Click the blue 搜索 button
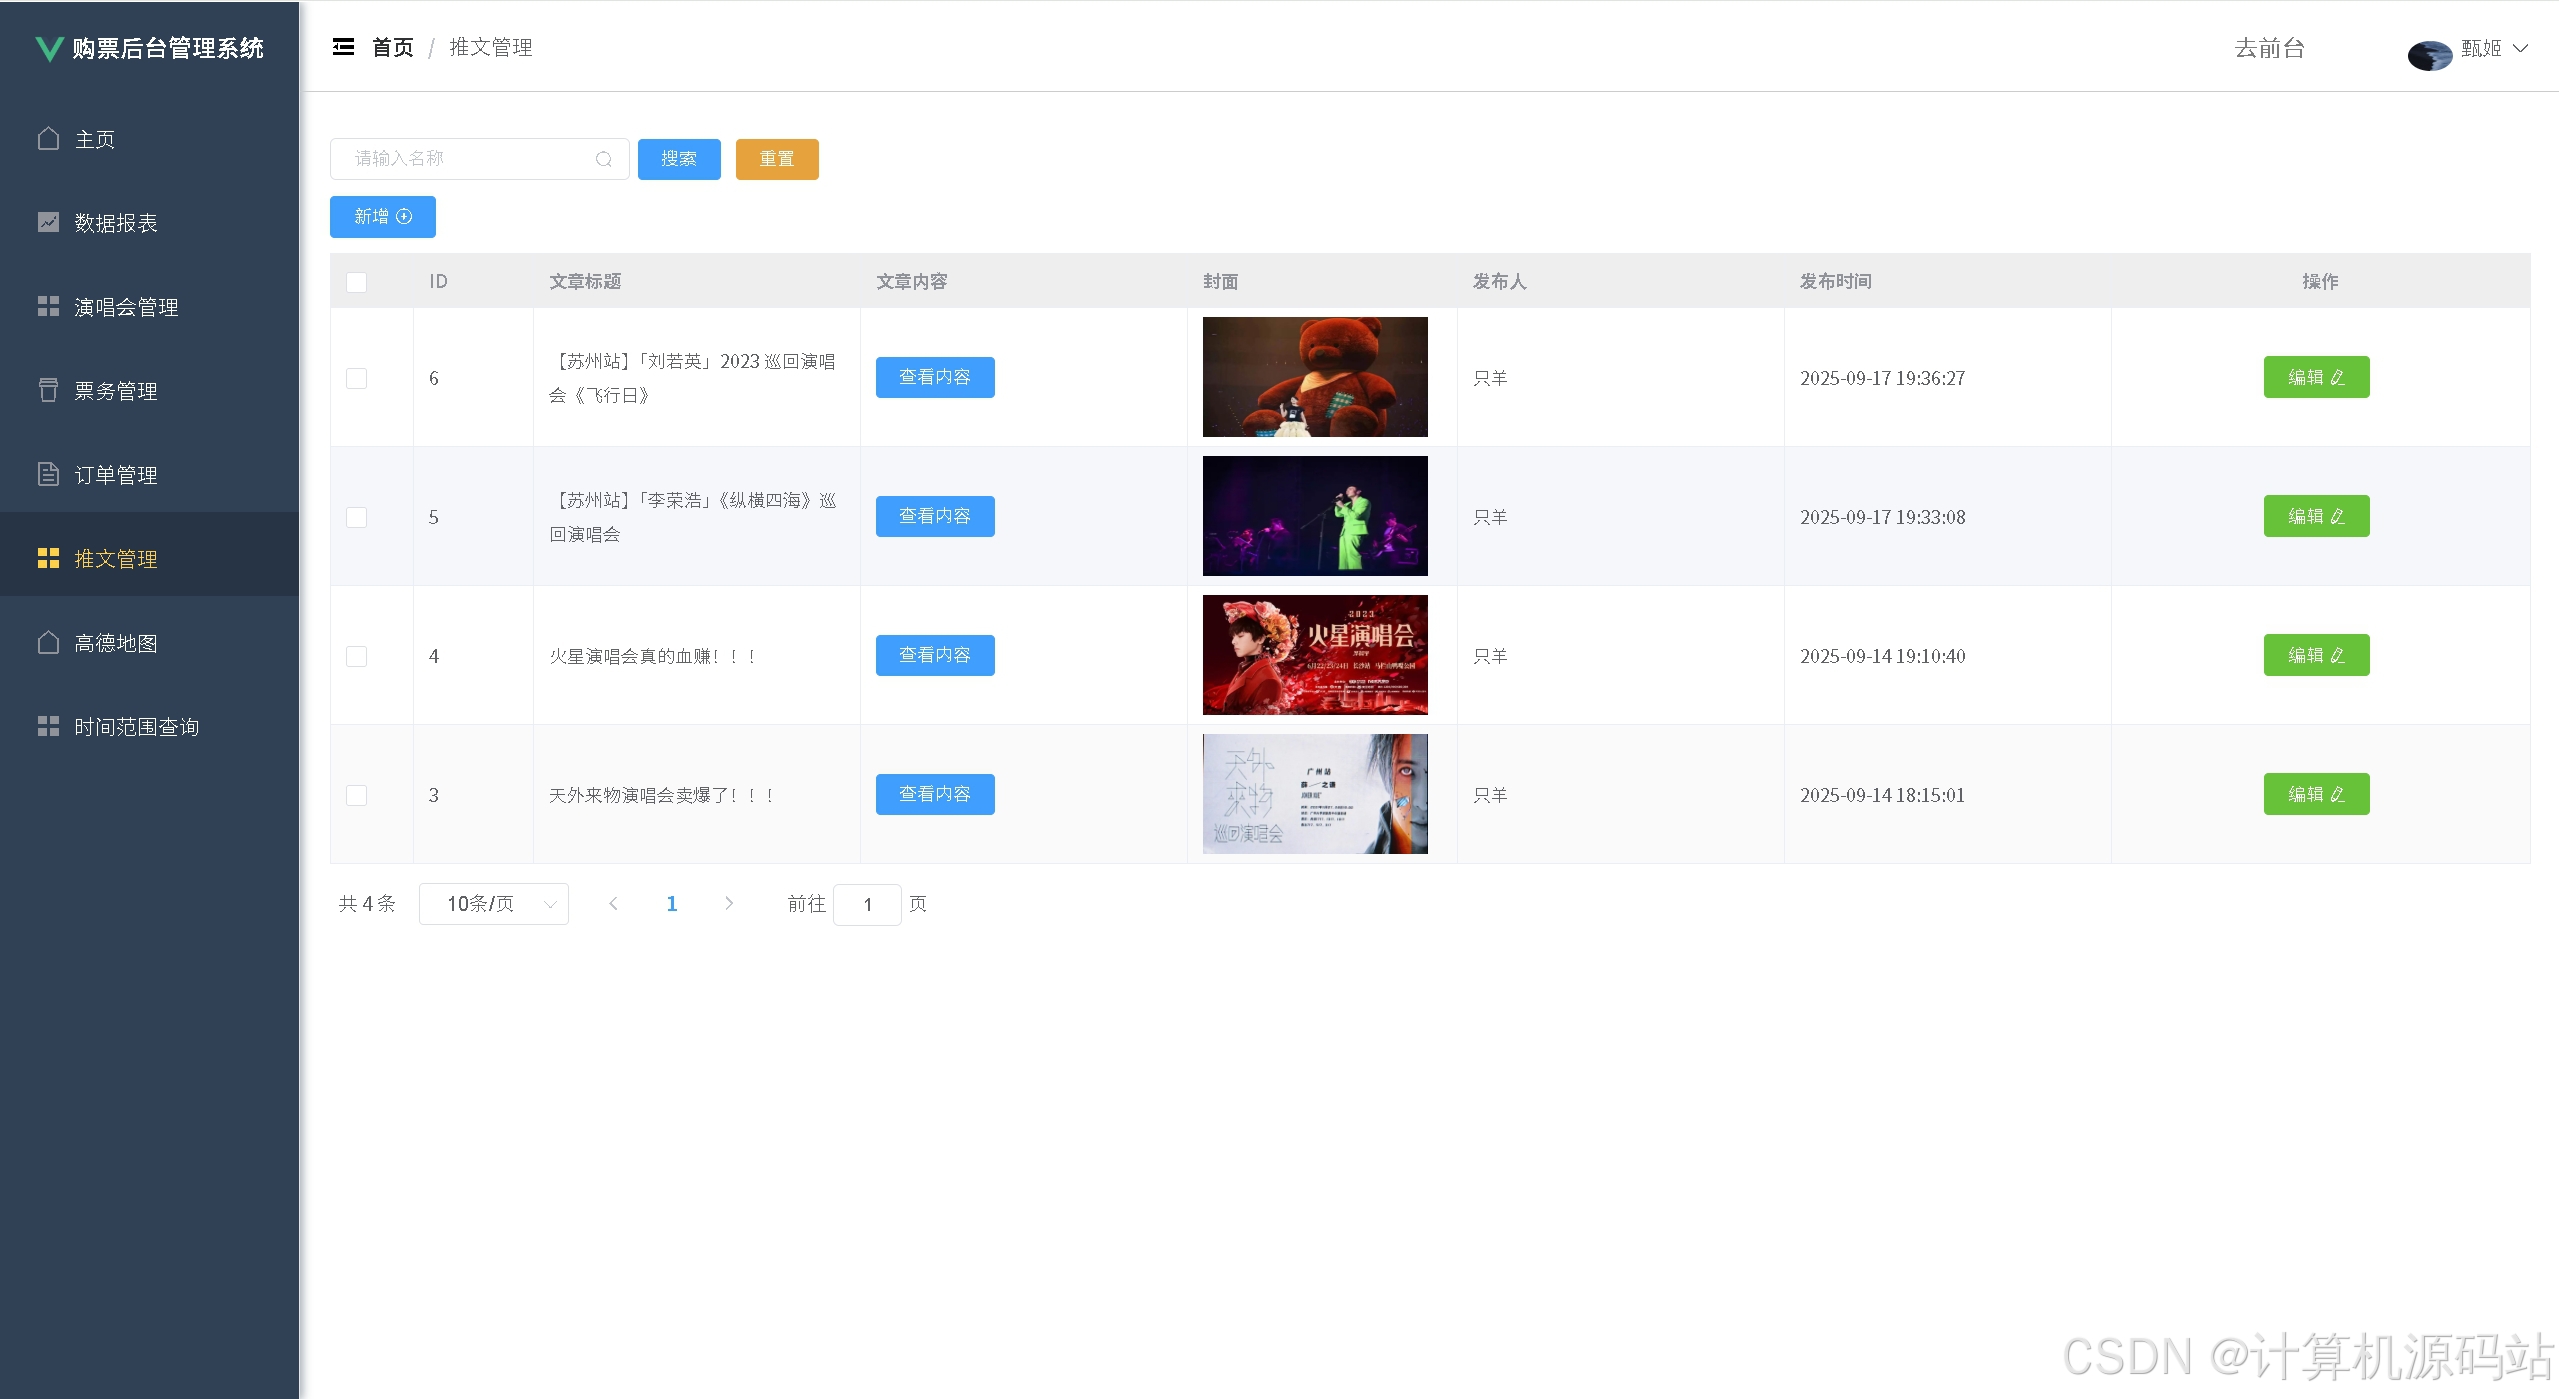 (x=679, y=159)
